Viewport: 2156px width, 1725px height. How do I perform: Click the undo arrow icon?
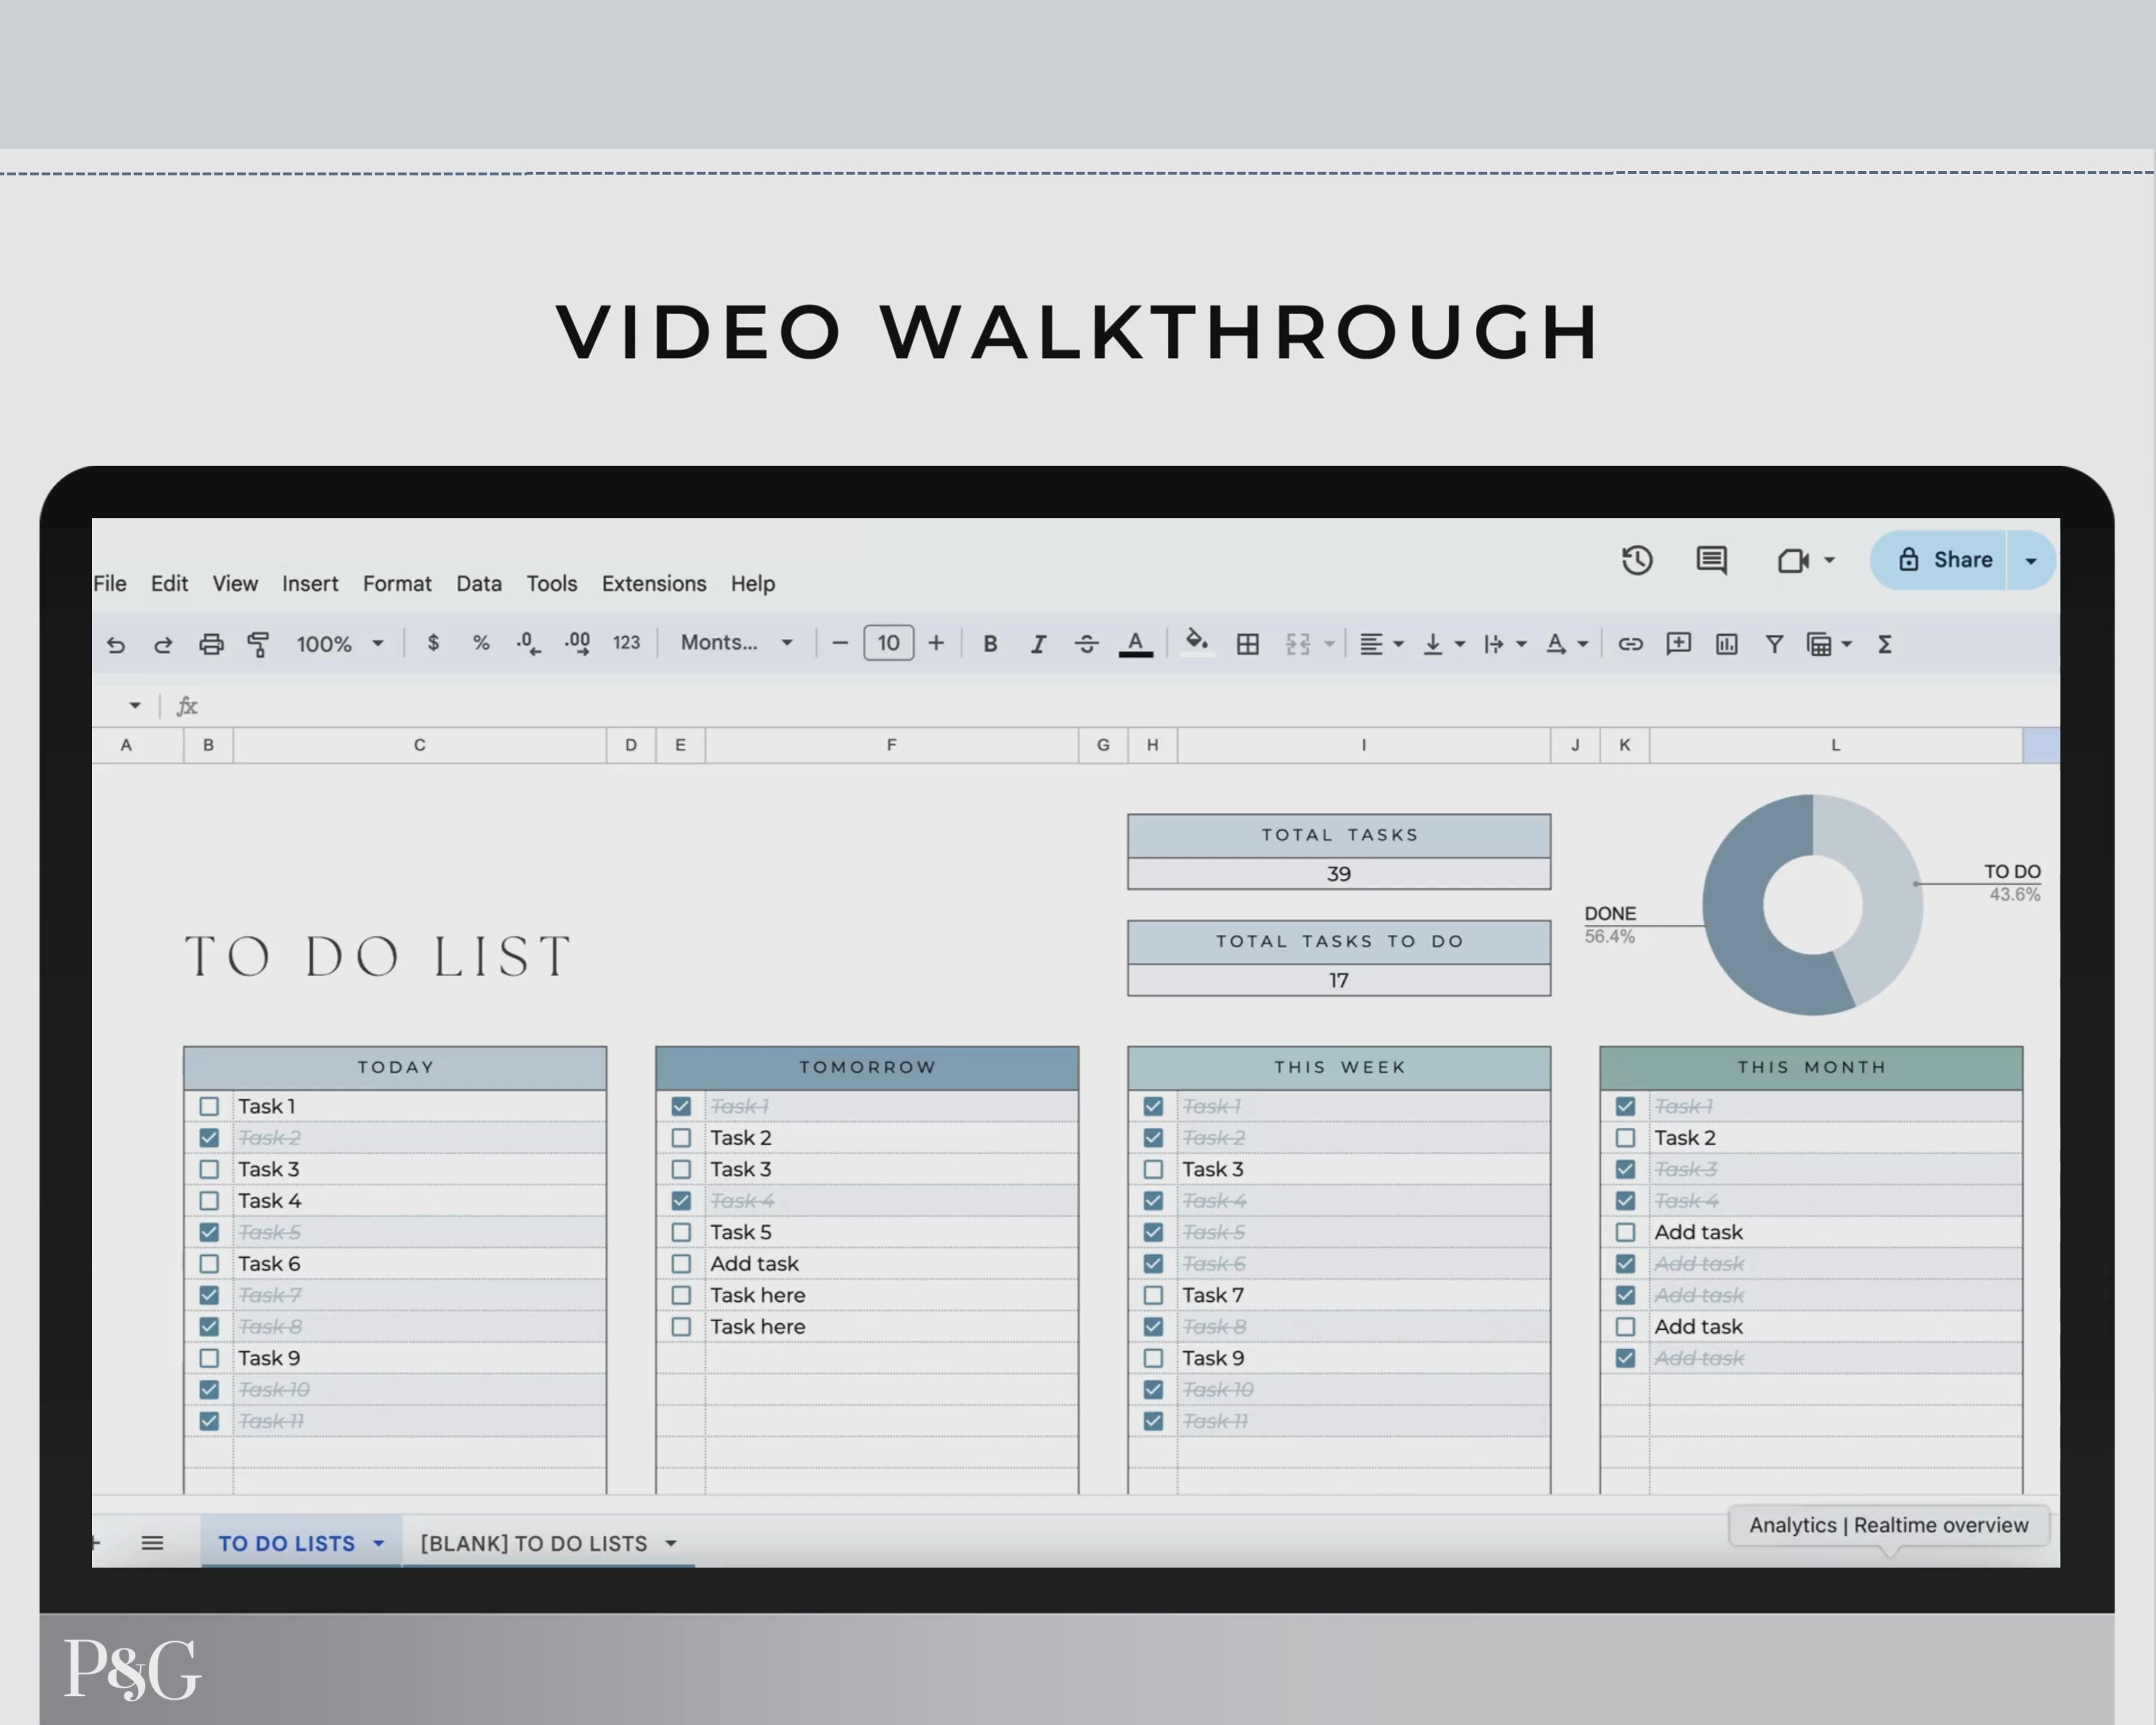coord(116,644)
